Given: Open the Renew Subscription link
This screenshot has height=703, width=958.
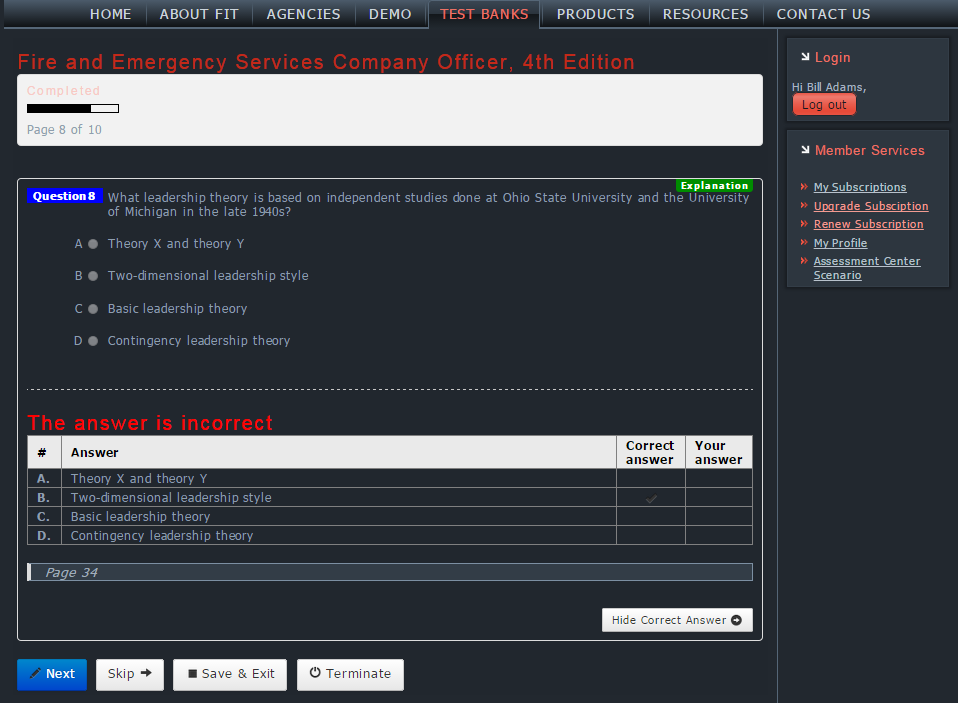Looking at the screenshot, I should point(868,224).
